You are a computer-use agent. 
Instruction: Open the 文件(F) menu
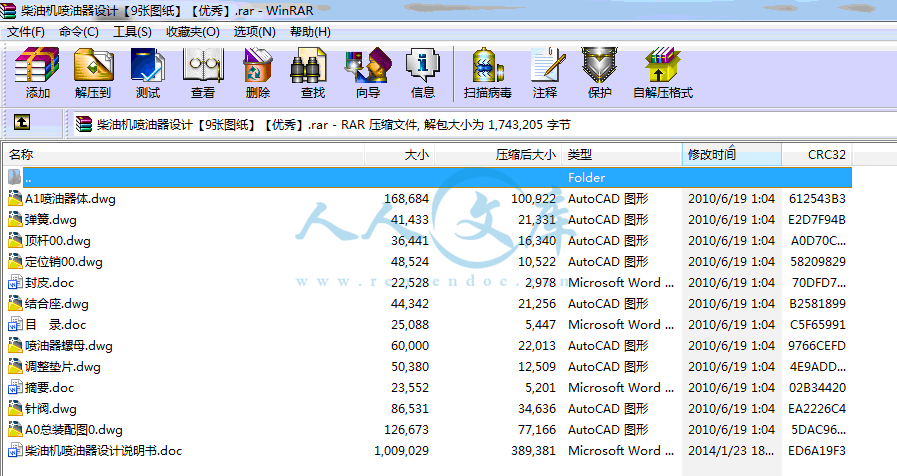tap(26, 31)
